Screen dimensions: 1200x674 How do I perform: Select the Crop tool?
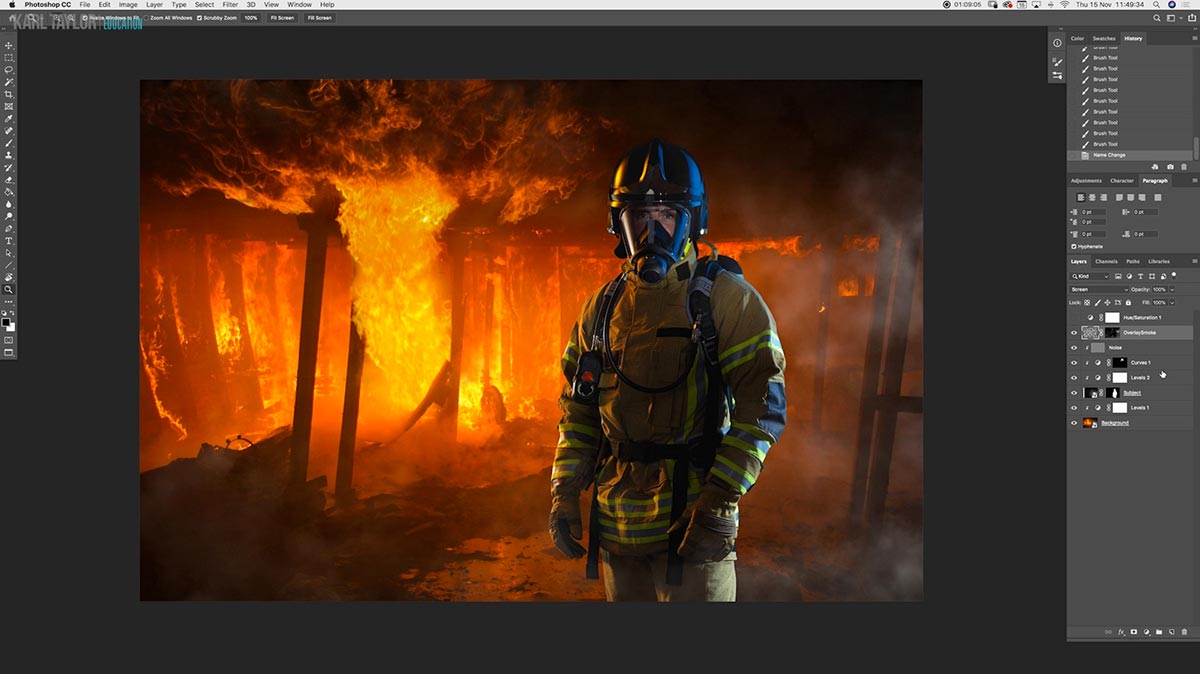[x=8, y=94]
